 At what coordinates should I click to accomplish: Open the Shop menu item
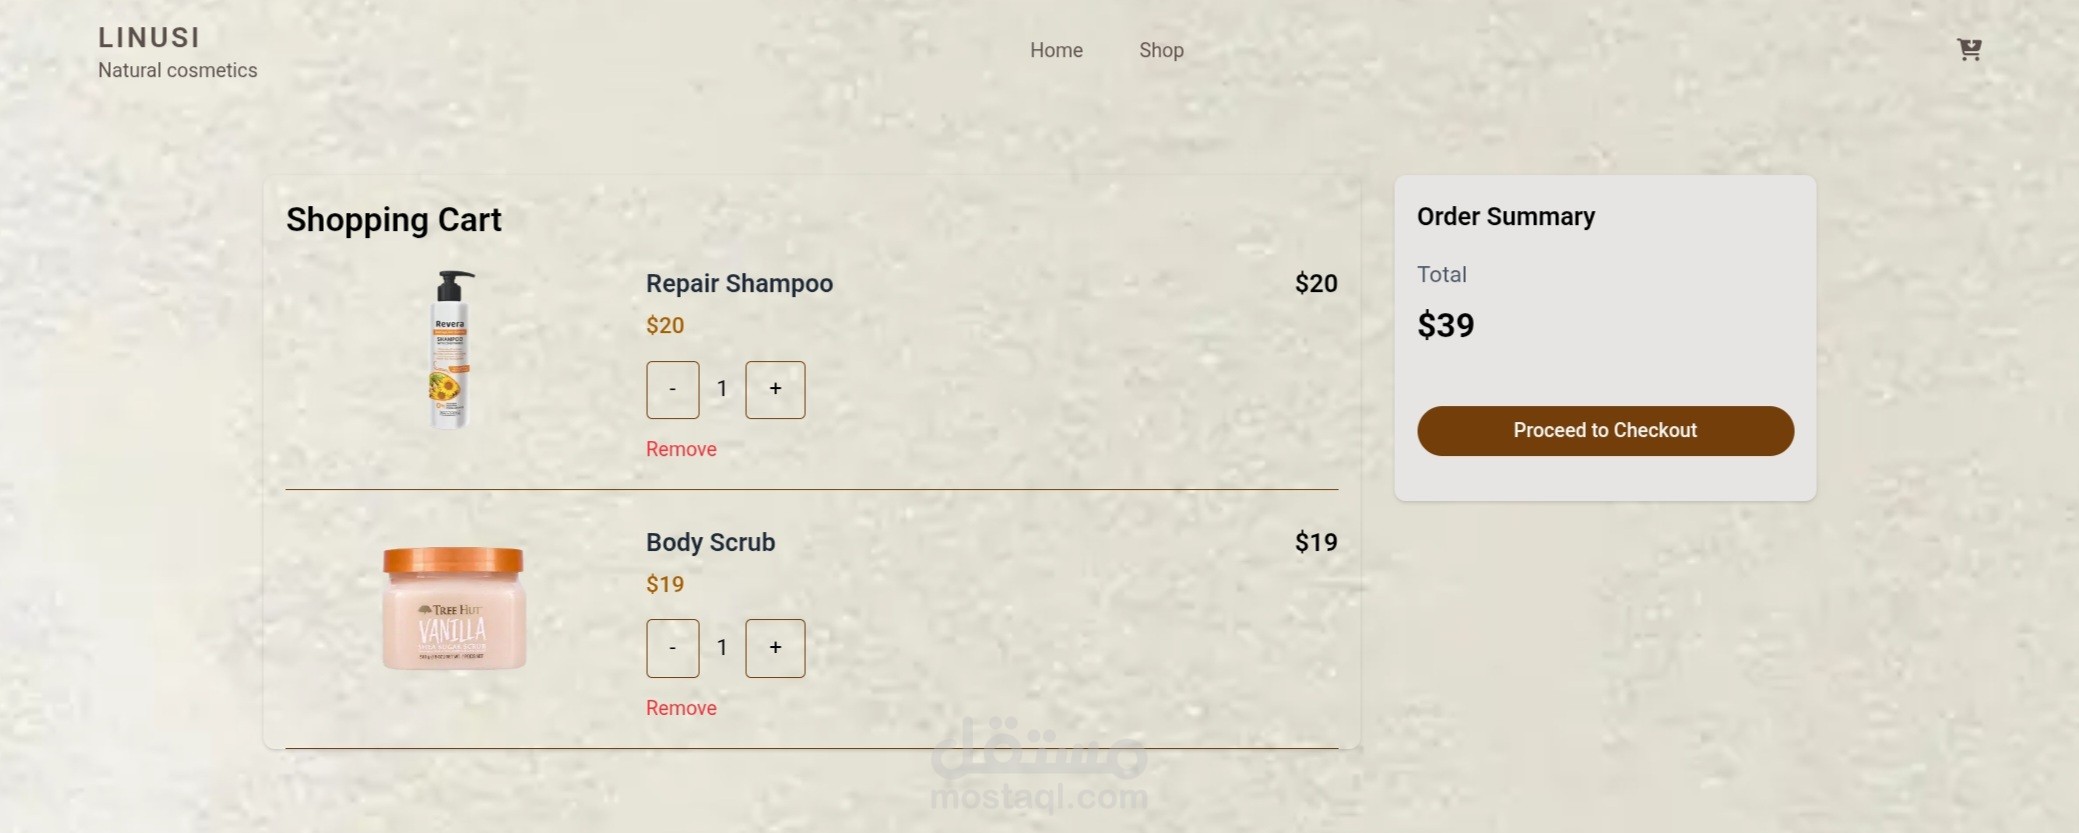1161,50
